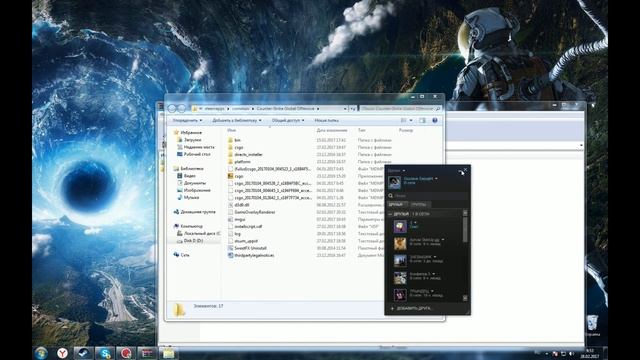Image resolution: width=640 pixels, height=360 pixels.
Task: Open the Друзья menu dropdown in Steam
Action: point(396,171)
